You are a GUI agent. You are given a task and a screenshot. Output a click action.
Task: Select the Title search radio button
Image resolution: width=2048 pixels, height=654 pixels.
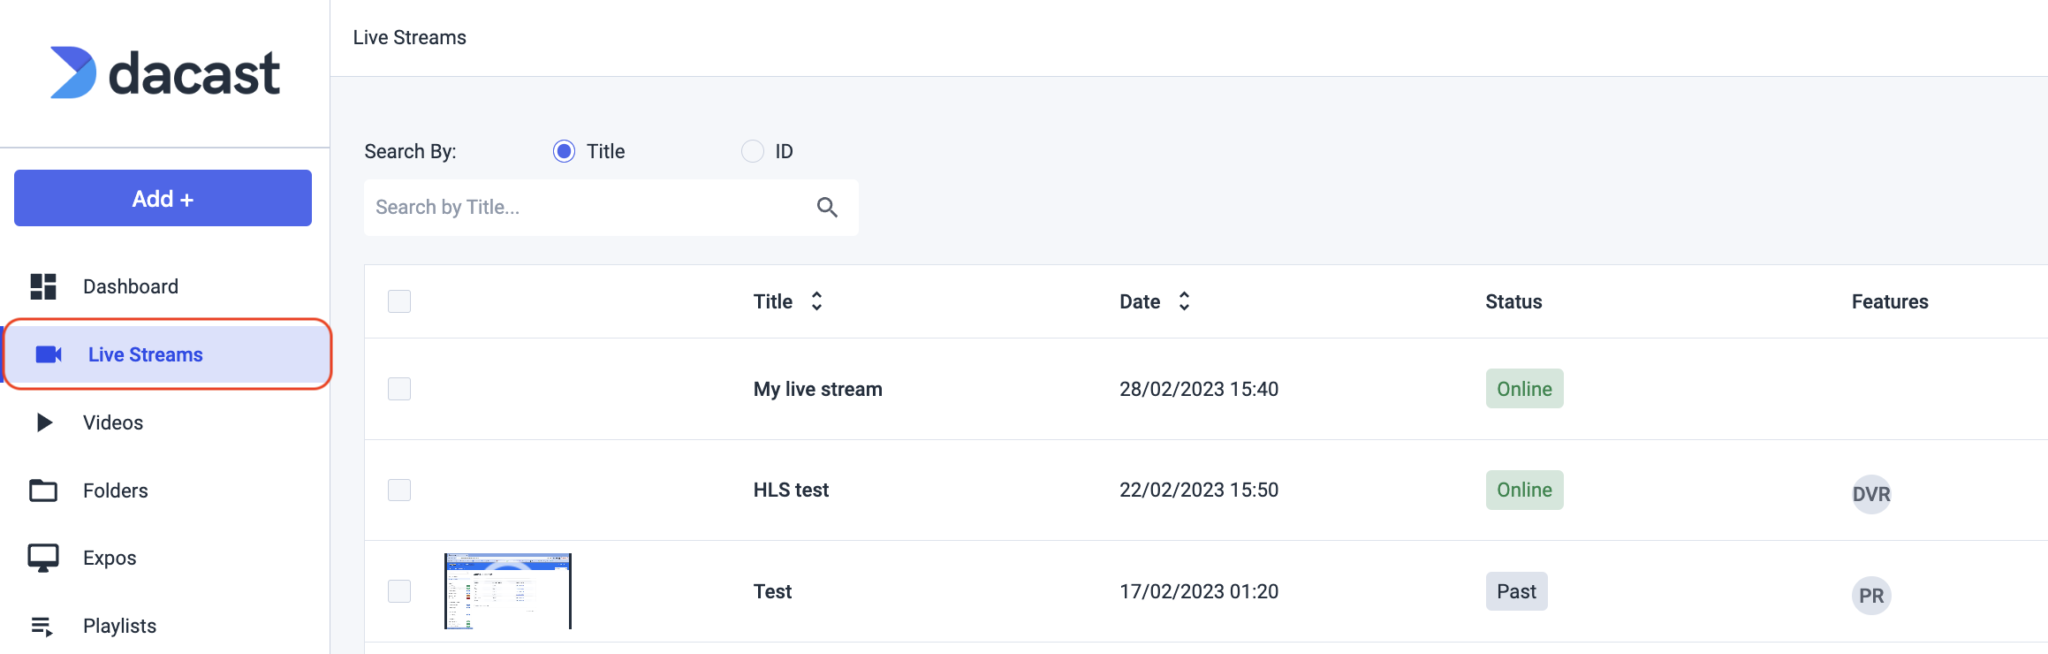(x=562, y=151)
